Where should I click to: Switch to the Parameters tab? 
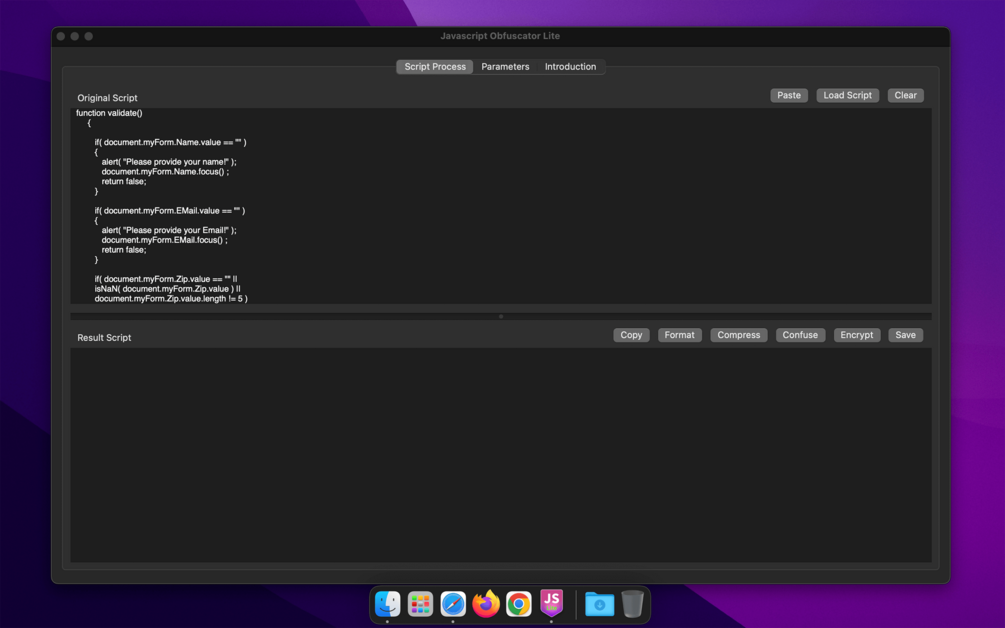[505, 67]
